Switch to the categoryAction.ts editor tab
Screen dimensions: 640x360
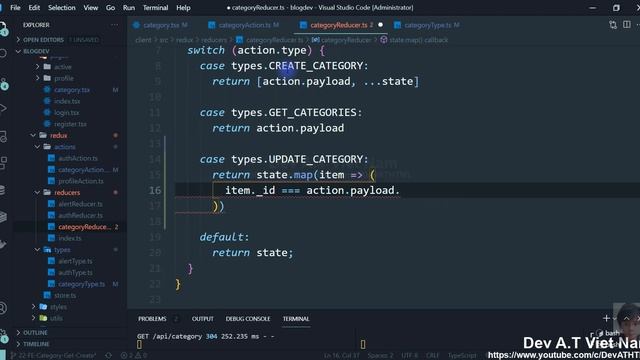[244, 25]
